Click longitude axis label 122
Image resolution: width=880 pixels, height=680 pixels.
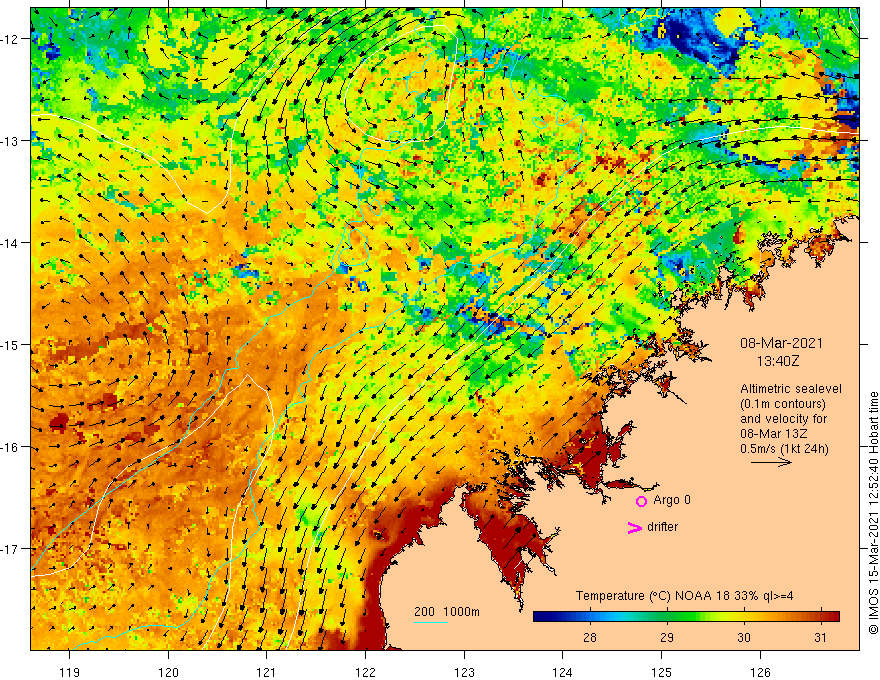365,672
